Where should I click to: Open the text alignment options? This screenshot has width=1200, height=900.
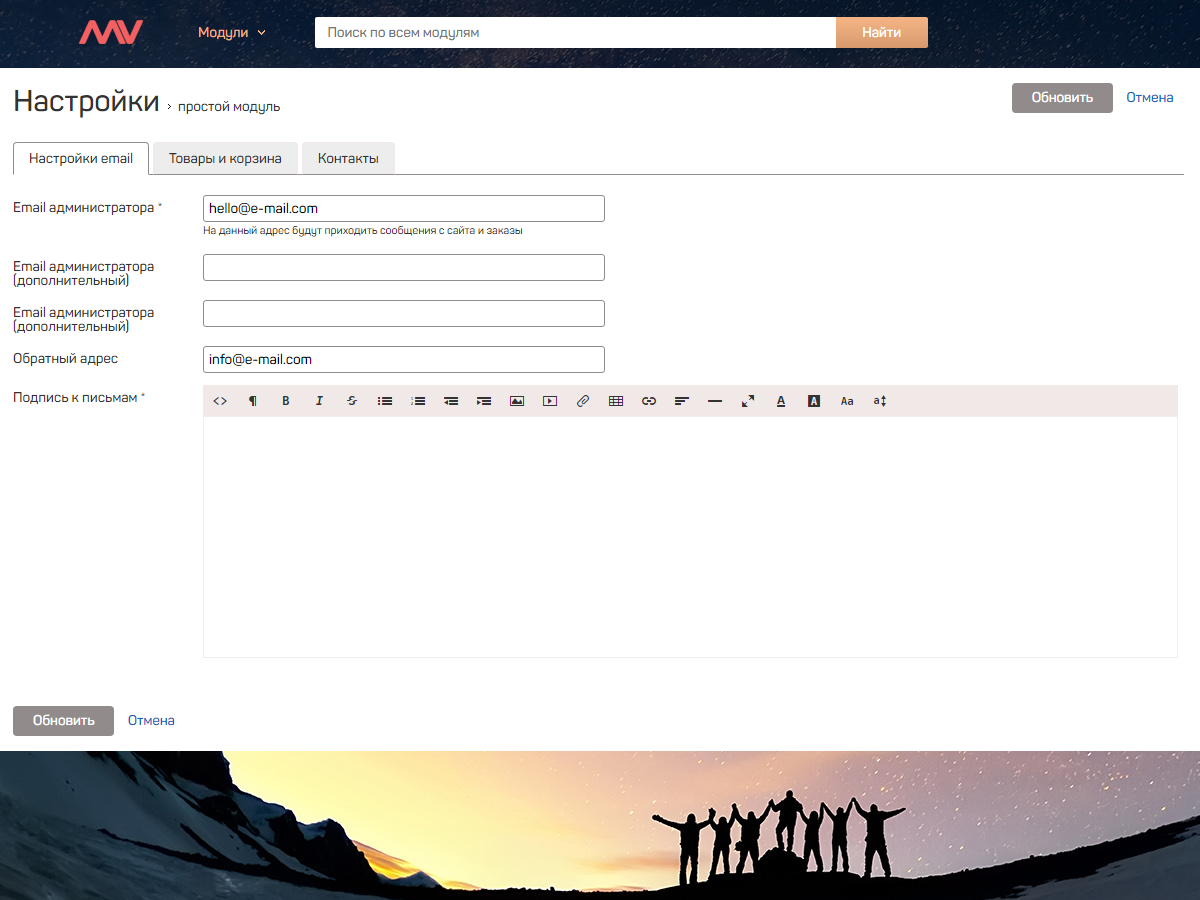[682, 401]
